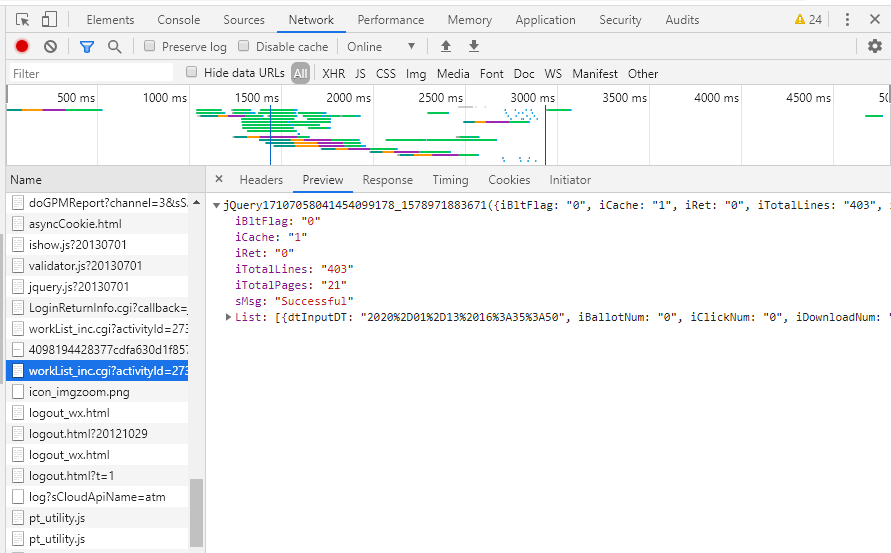
Task: Select the validator.js?20130701 request
Action: tap(97, 266)
